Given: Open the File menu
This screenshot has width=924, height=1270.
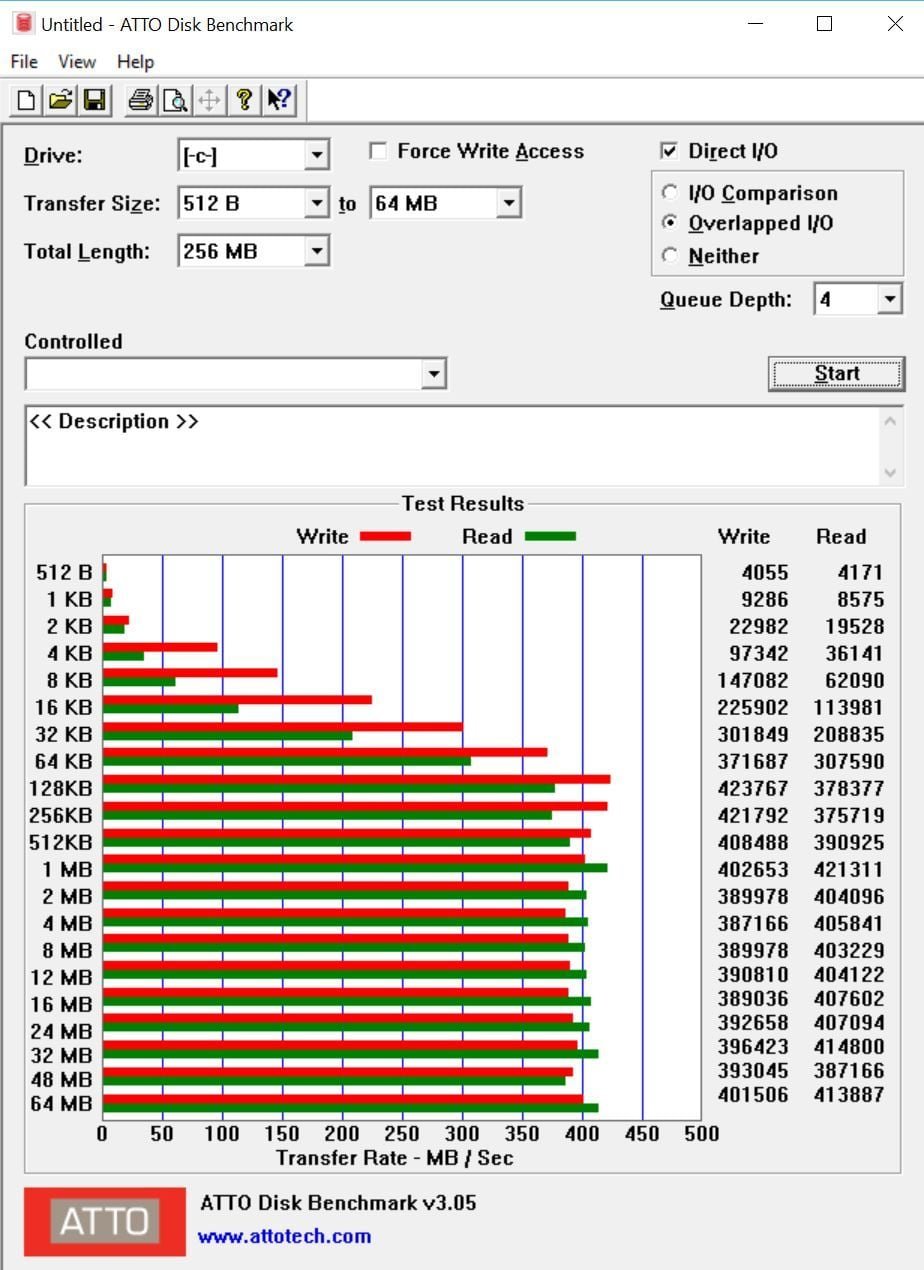Looking at the screenshot, I should pos(24,62).
